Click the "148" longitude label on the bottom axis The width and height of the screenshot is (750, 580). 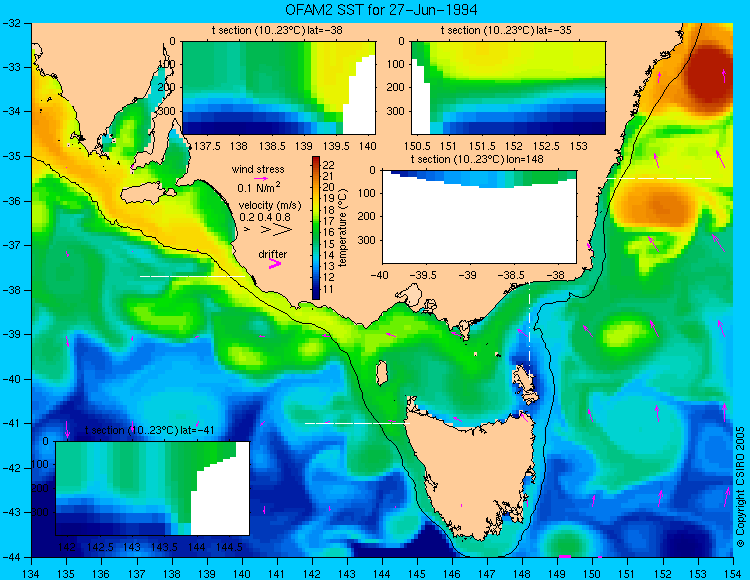522,573
